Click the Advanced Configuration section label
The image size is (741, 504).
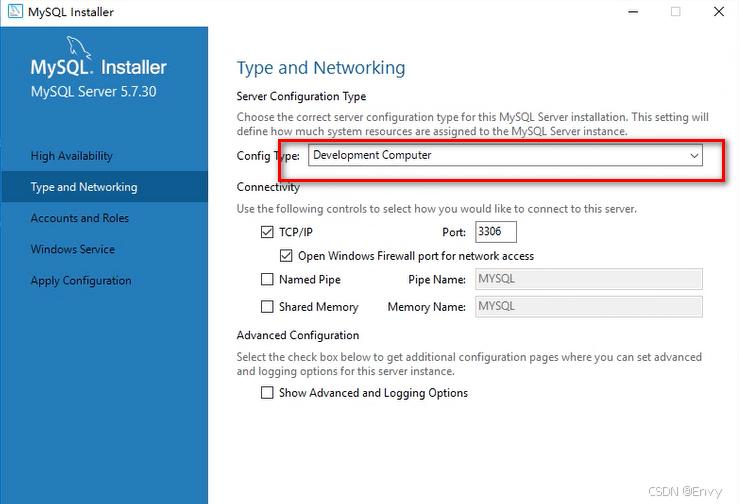pos(298,335)
